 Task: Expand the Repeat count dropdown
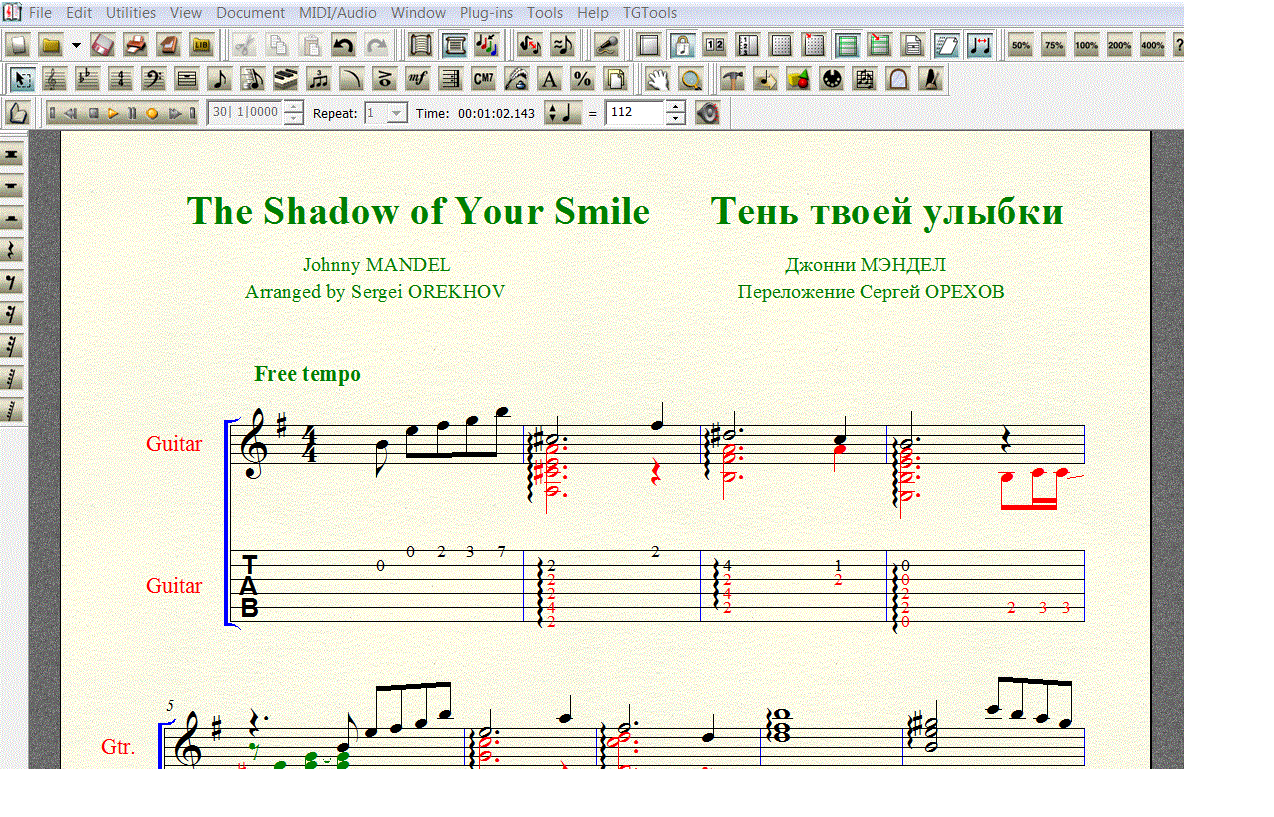pos(396,113)
